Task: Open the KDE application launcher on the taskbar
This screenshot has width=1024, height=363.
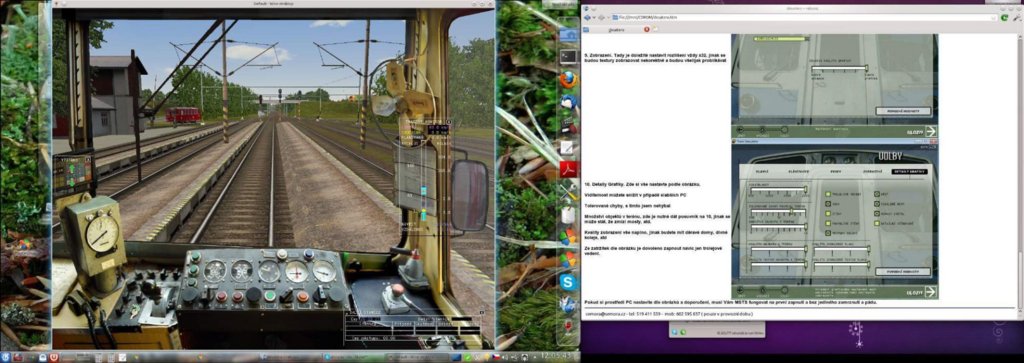Action: (x=5, y=358)
